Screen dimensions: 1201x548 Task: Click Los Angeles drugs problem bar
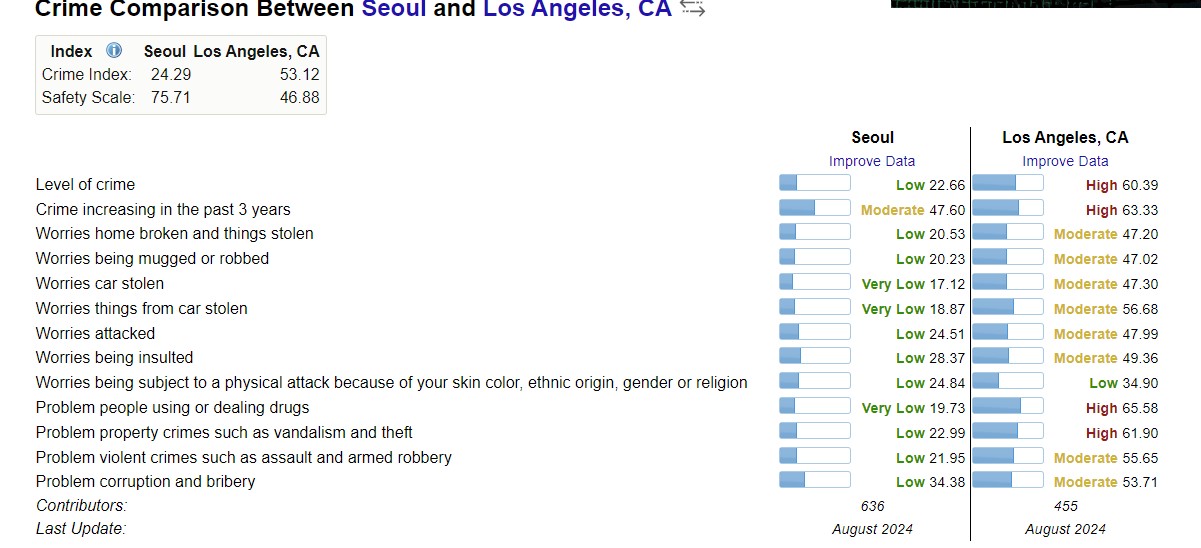click(x=1007, y=407)
